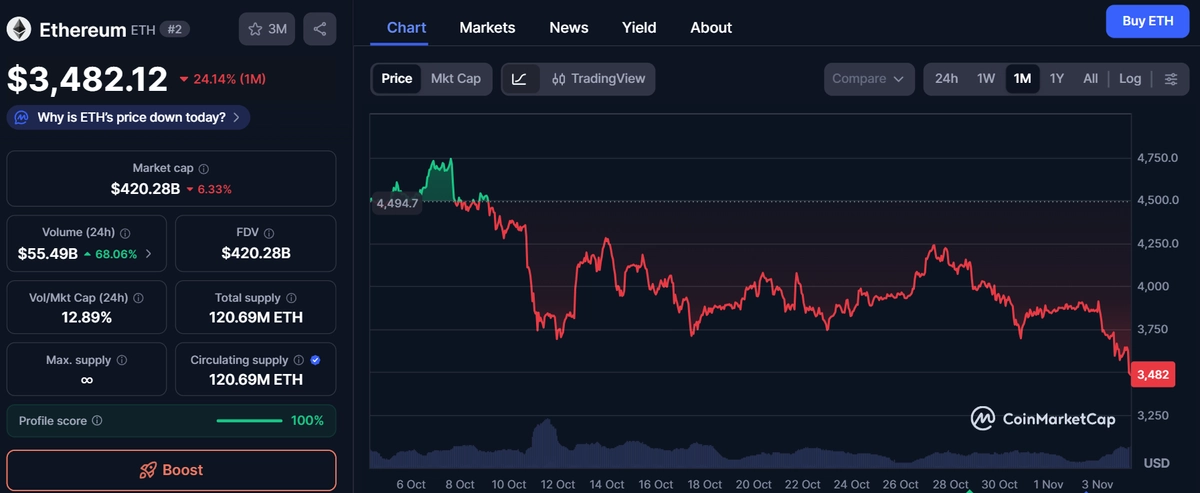Screen dimensions: 1200x493
Task: Open the News tab
Action: [x=569, y=28]
